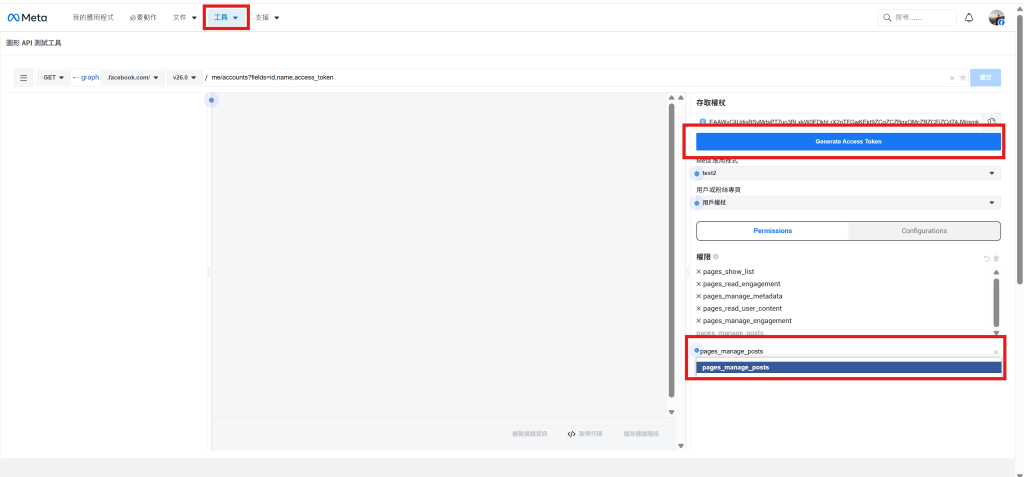Remove pages_read_user_content permission with its X
1024x477 pixels.
pos(698,308)
